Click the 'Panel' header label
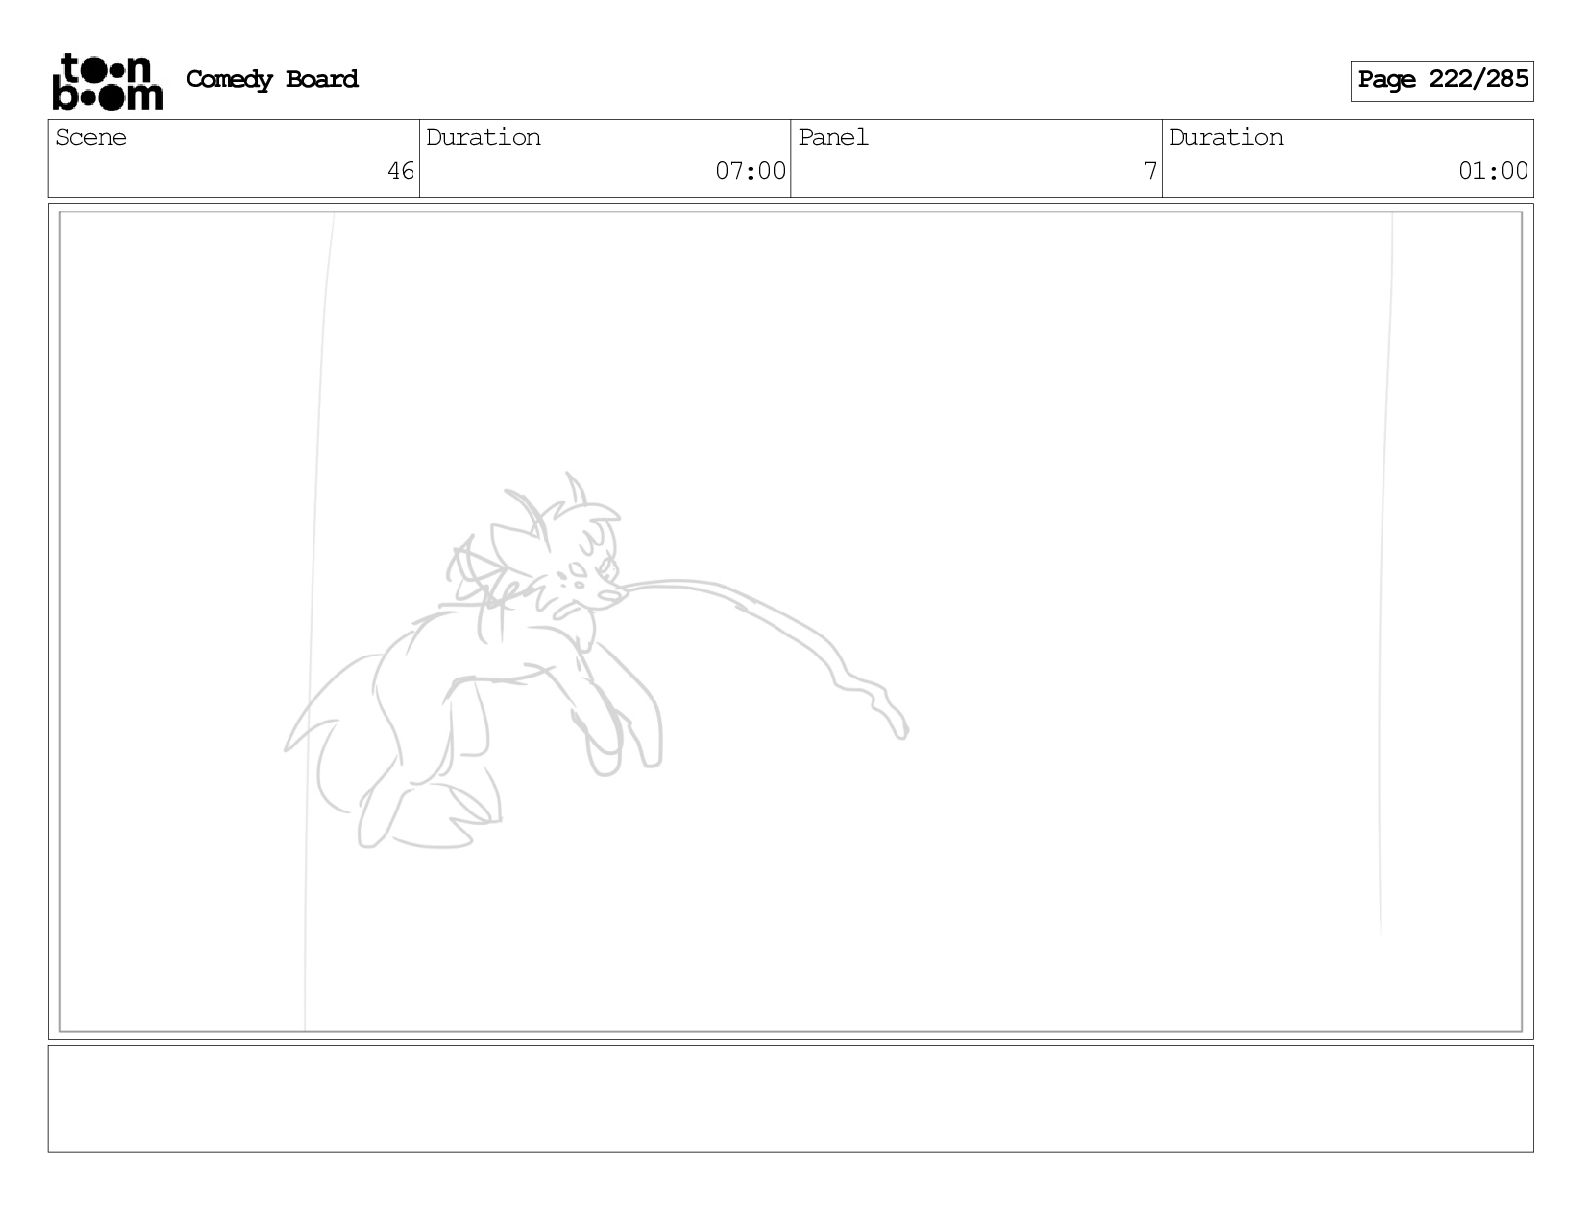 click(833, 137)
